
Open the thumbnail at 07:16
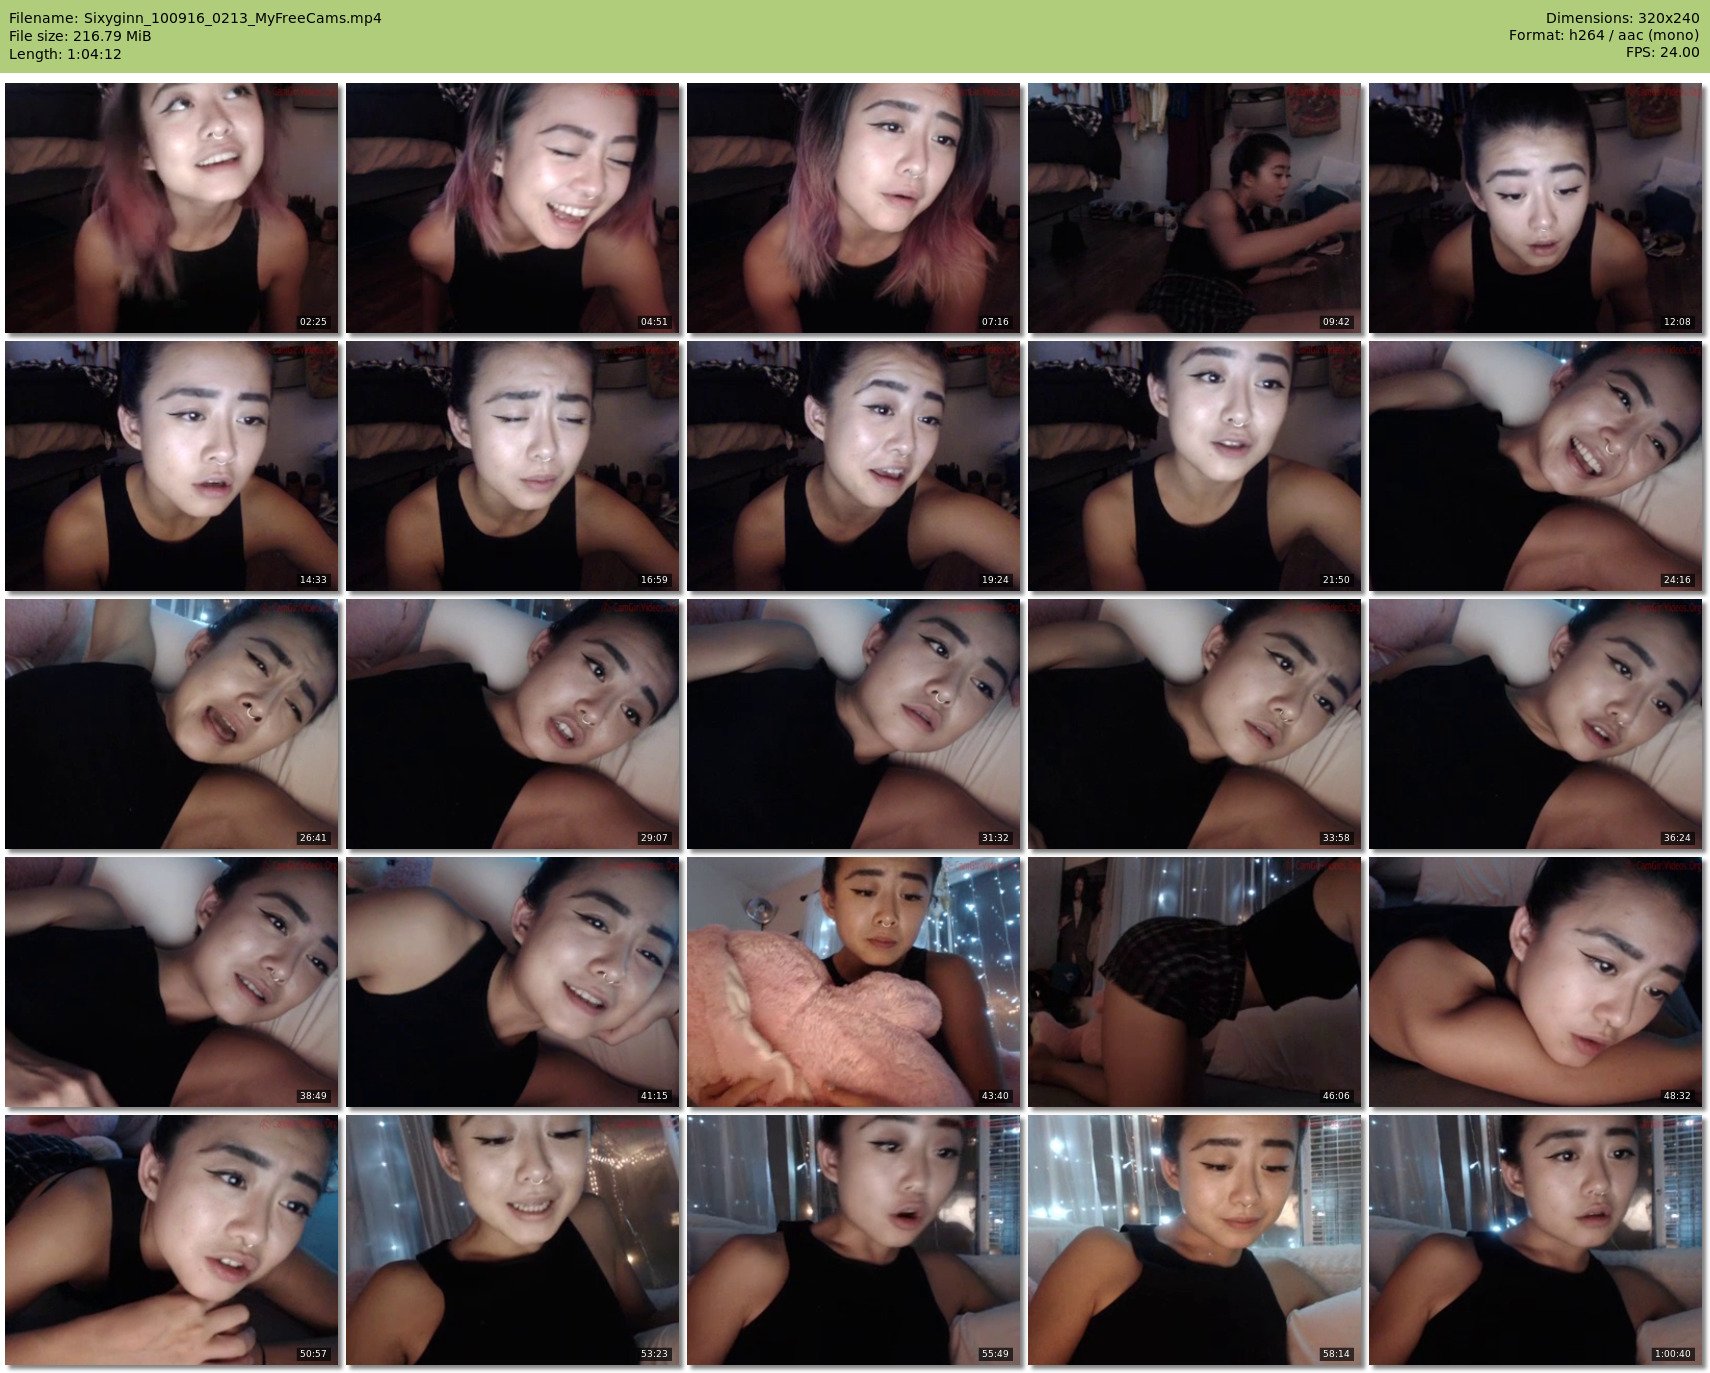coord(853,208)
